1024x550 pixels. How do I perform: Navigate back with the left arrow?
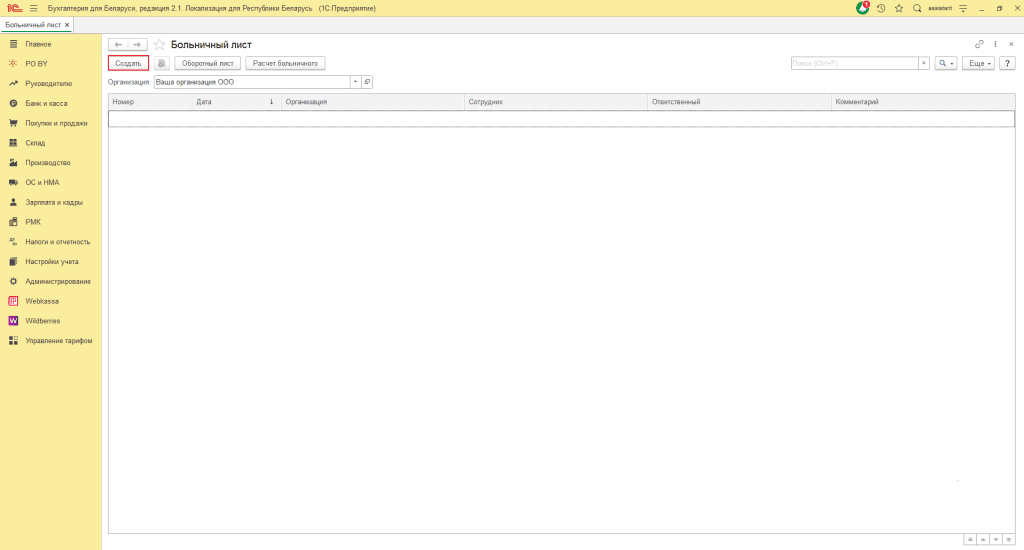coord(118,45)
